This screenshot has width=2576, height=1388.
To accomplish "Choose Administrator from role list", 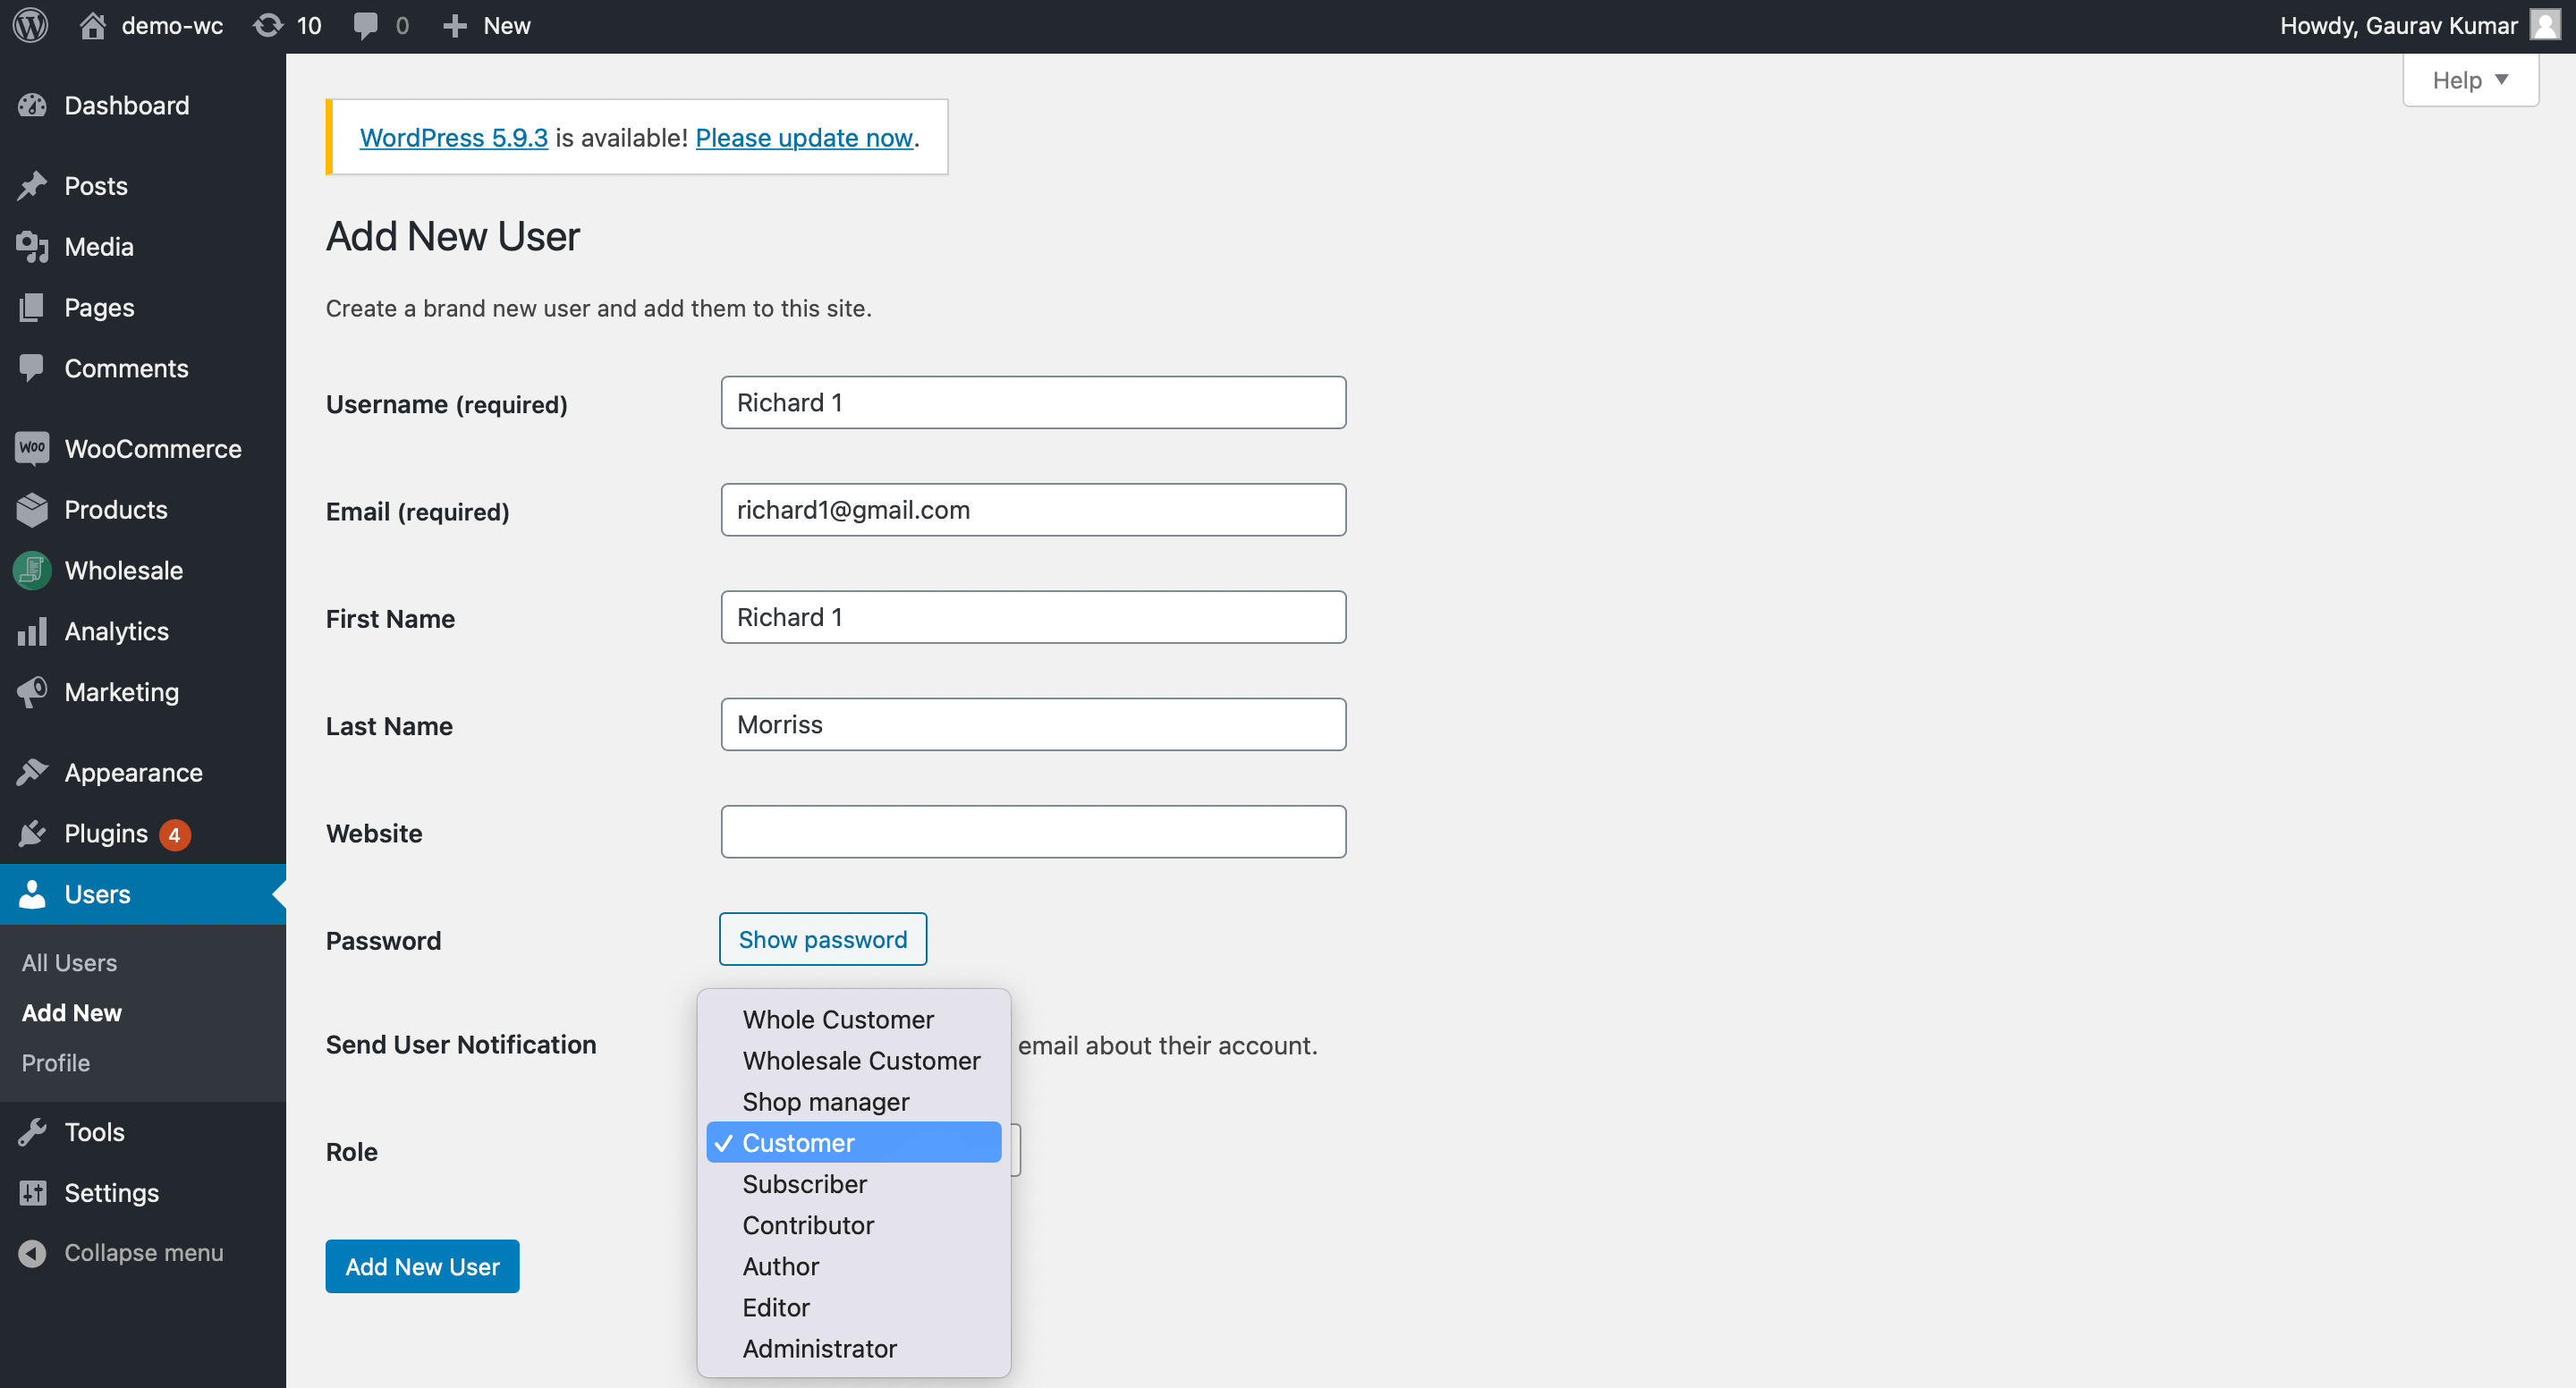I will (819, 1348).
